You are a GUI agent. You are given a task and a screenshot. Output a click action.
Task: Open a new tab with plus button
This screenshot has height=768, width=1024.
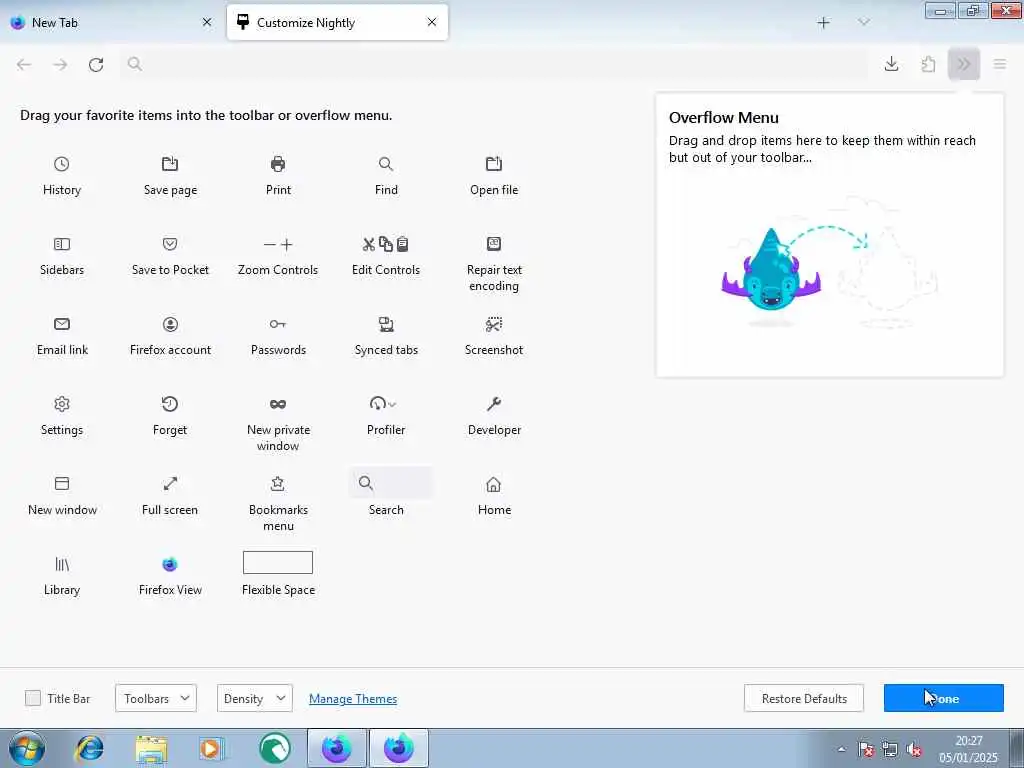824,23
